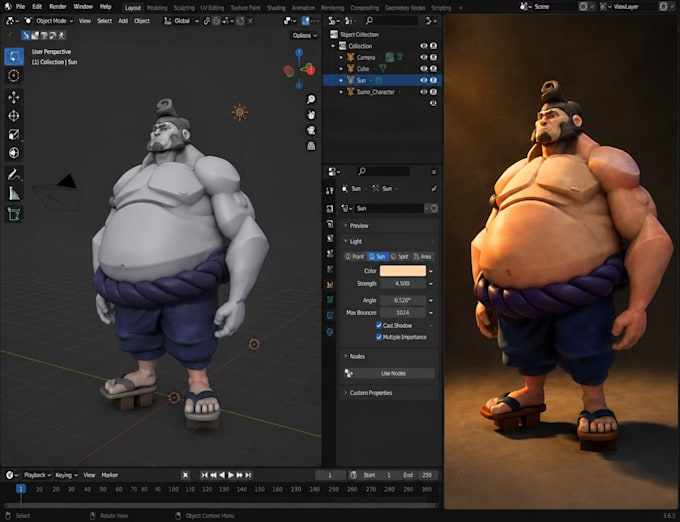
Task: Open the viewport Add menu
Action: coord(123,21)
